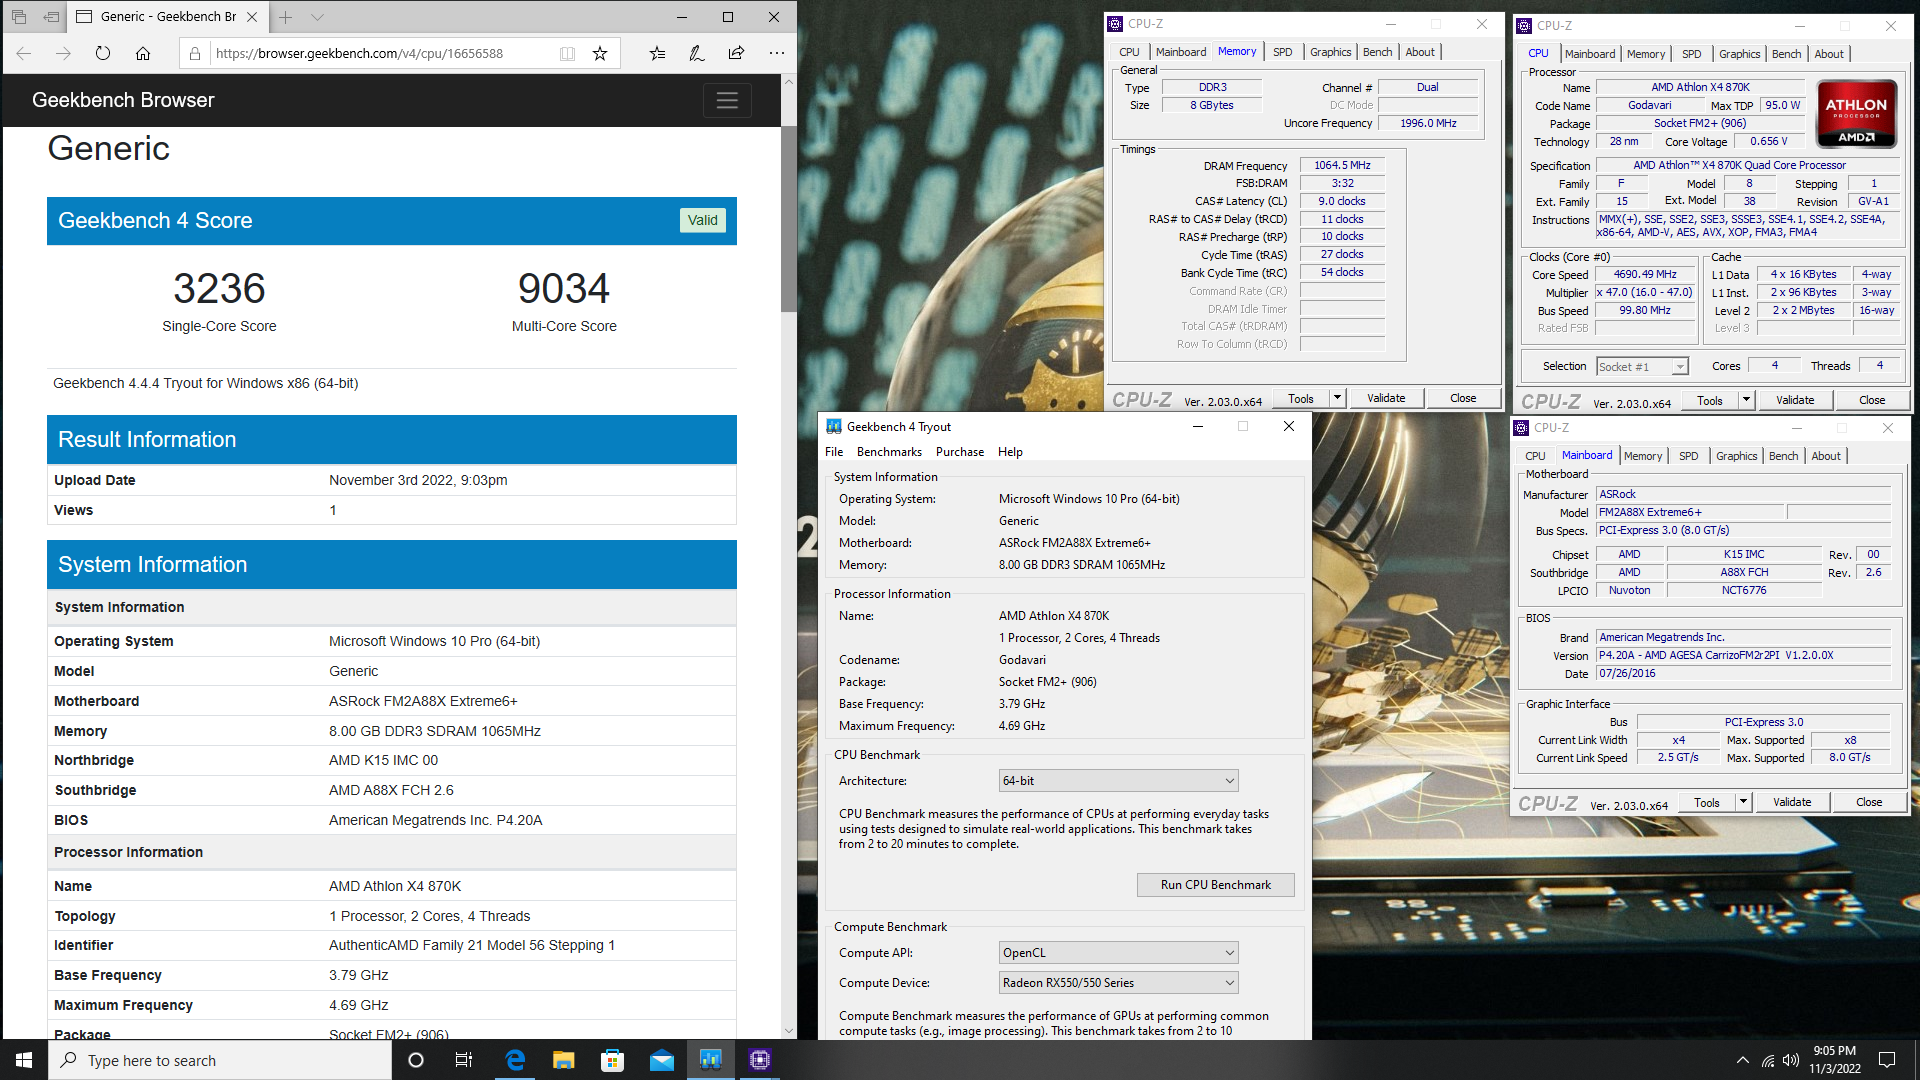Image resolution: width=1920 pixels, height=1080 pixels.
Task: Open a new browser tab
Action: coord(286,17)
